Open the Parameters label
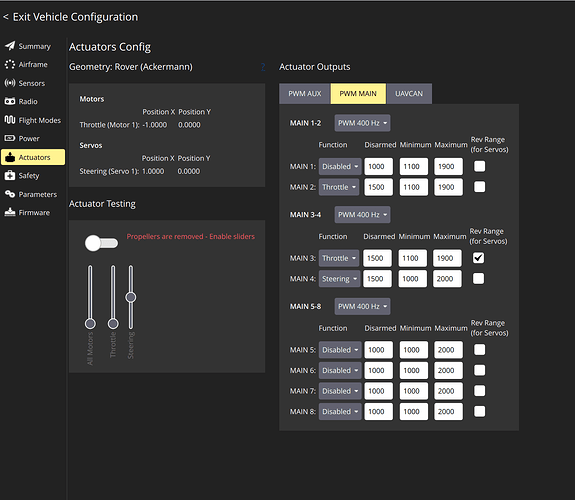 tap(38, 194)
